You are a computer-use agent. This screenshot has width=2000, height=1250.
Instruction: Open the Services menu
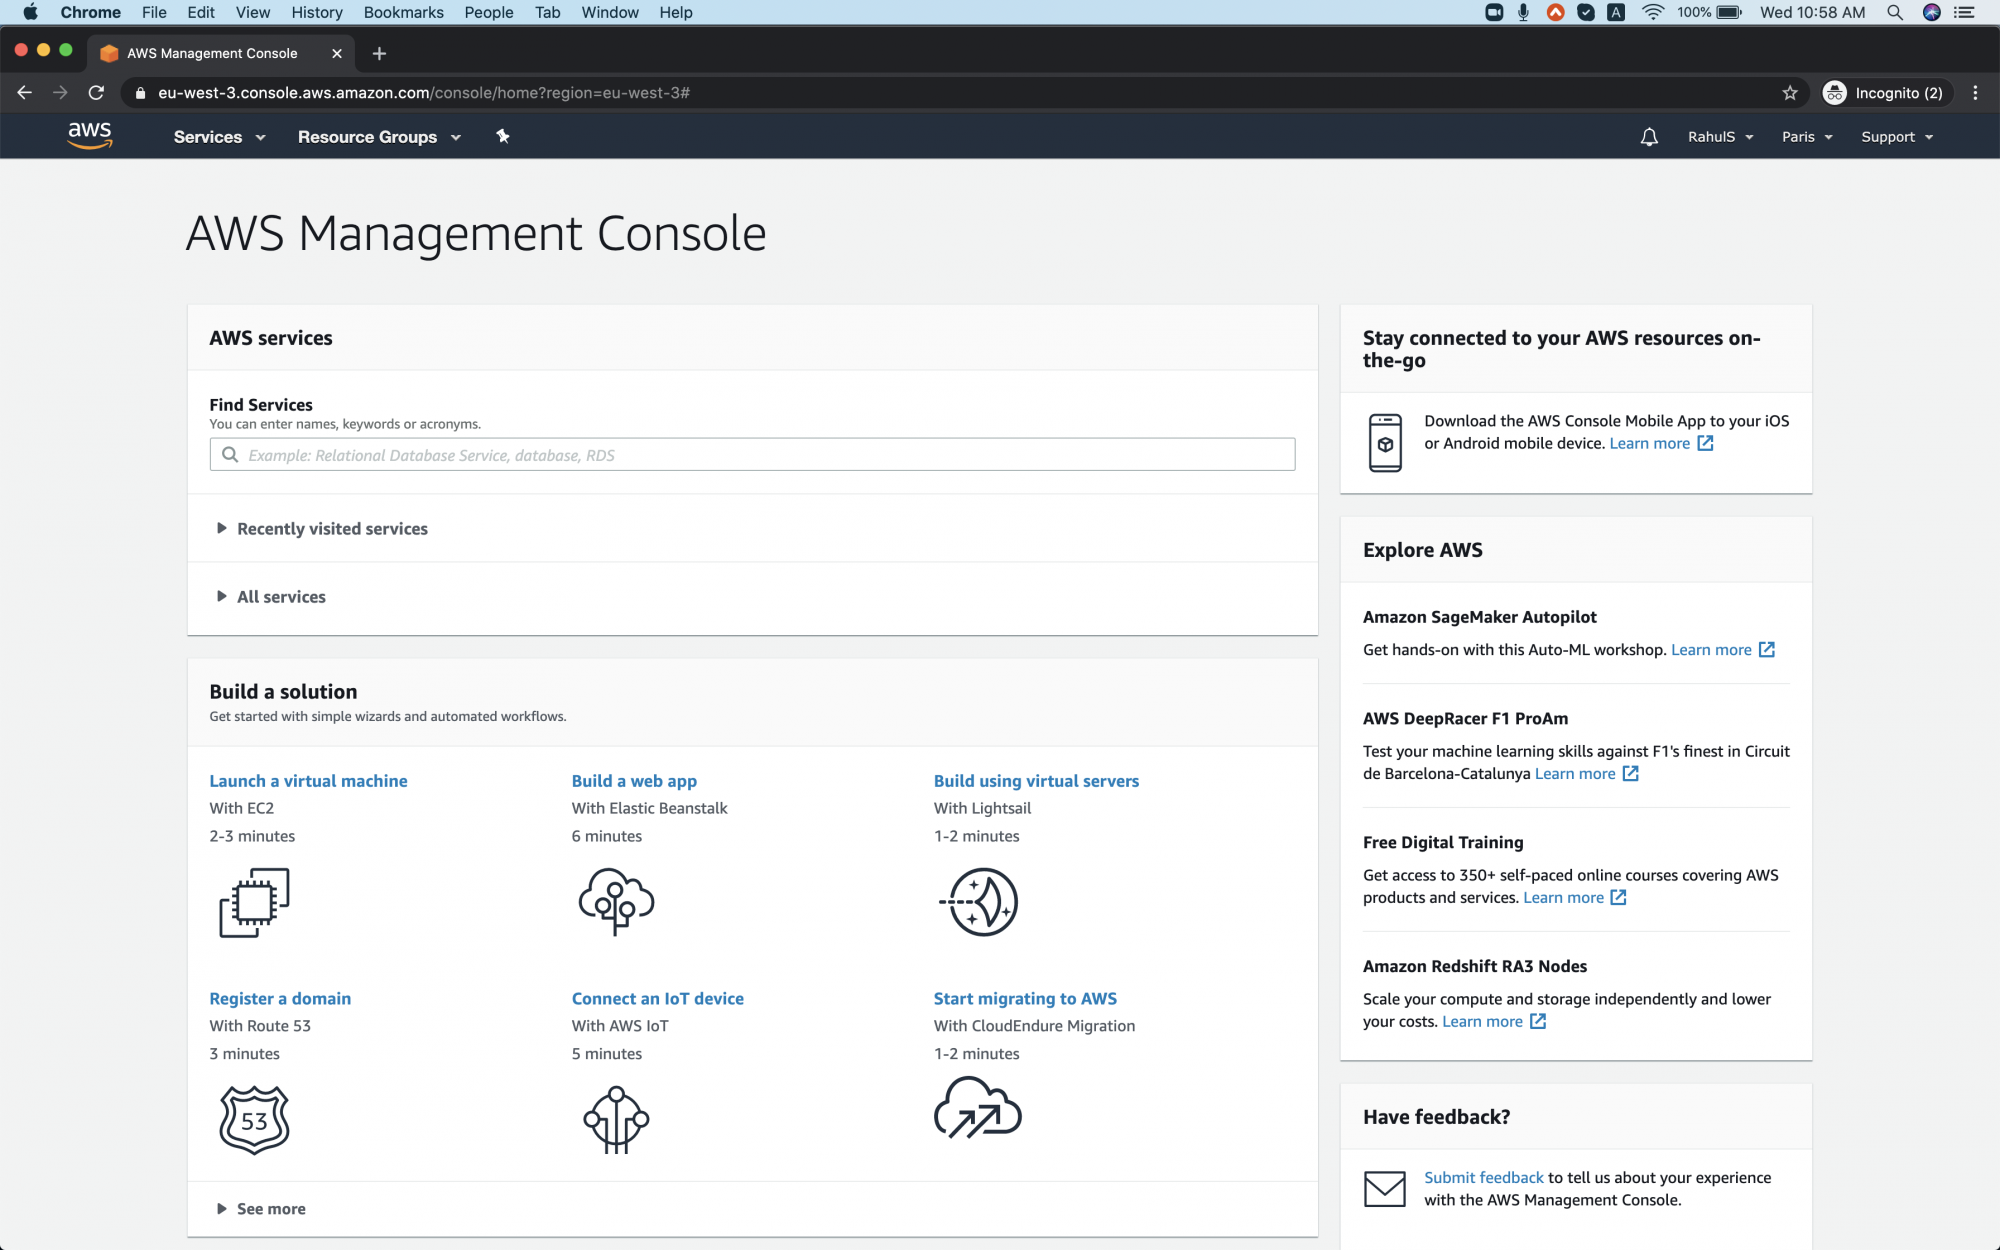click(218, 136)
